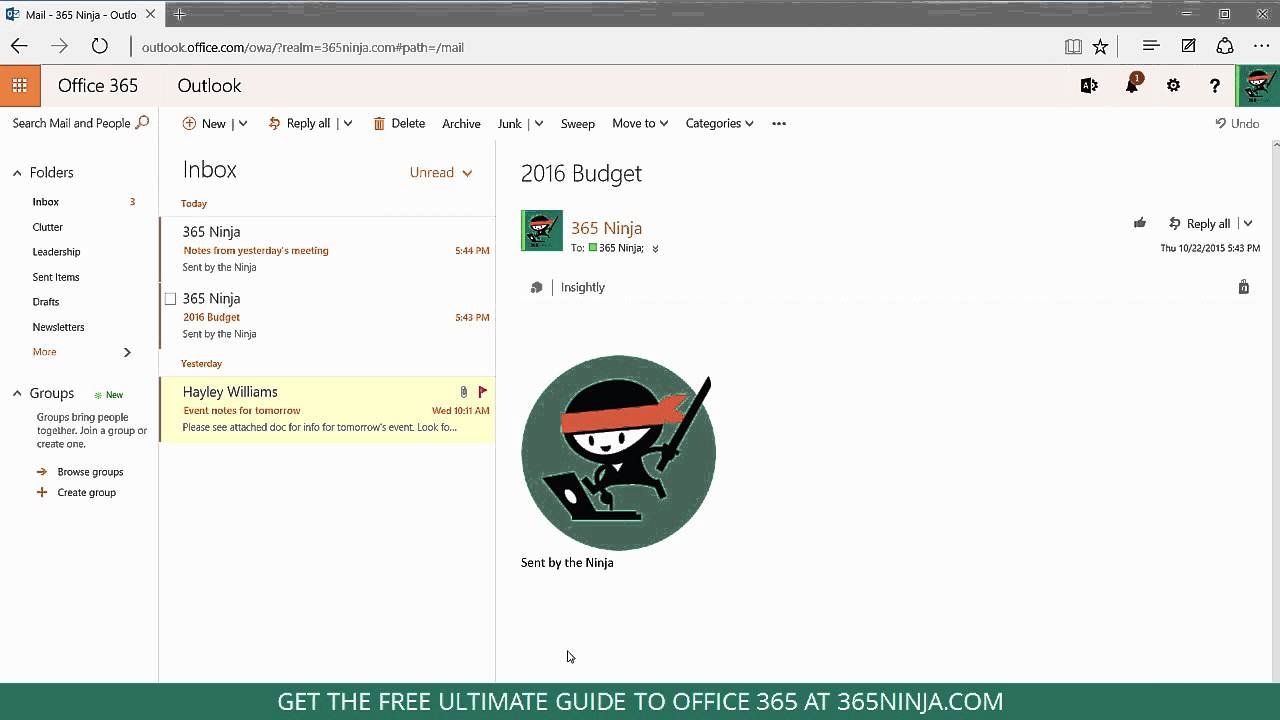Click the search magnifier icon
The width and height of the screenshot is (1280, 720).
tap(142, 123)
